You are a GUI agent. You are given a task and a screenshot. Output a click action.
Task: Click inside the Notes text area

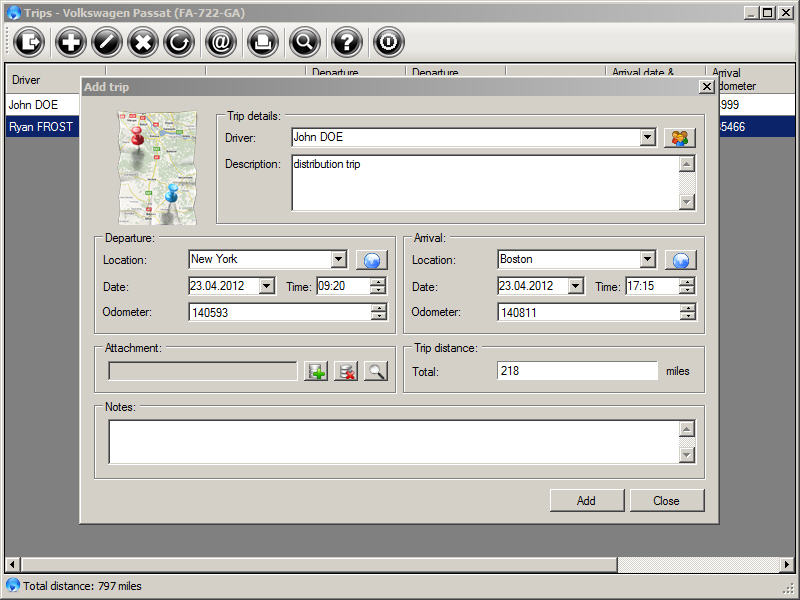click(x=392, y=441)
